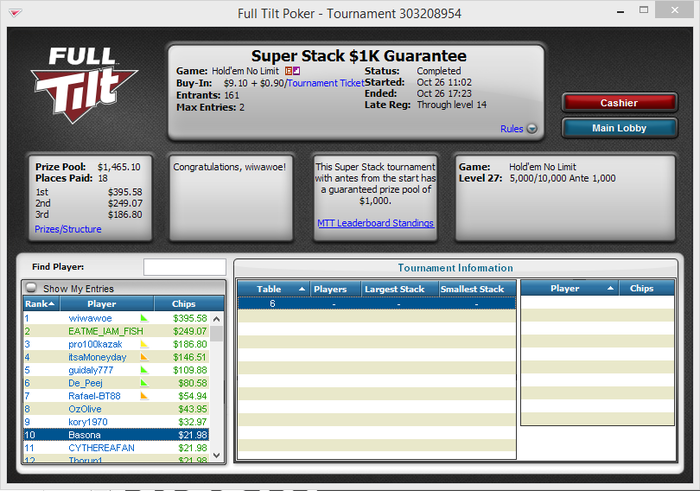Viewport: 700px width, 491px height.
Task: Click the $43.95 prize value for OzOlive
Action: pyautogui.click(x=193, y=409)
